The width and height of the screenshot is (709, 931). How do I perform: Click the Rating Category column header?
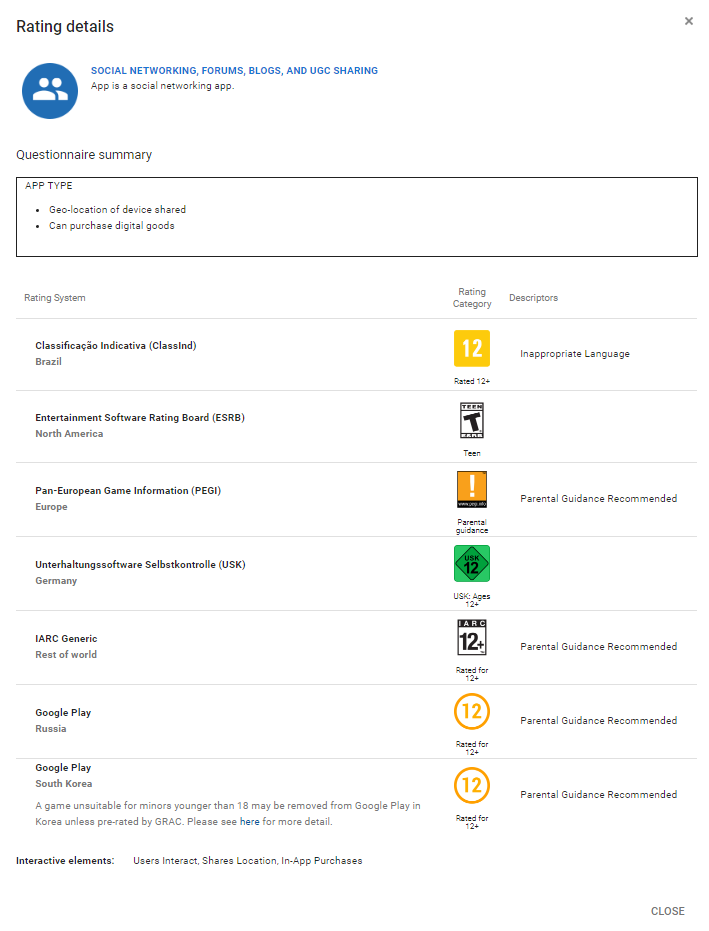(472, 298)
